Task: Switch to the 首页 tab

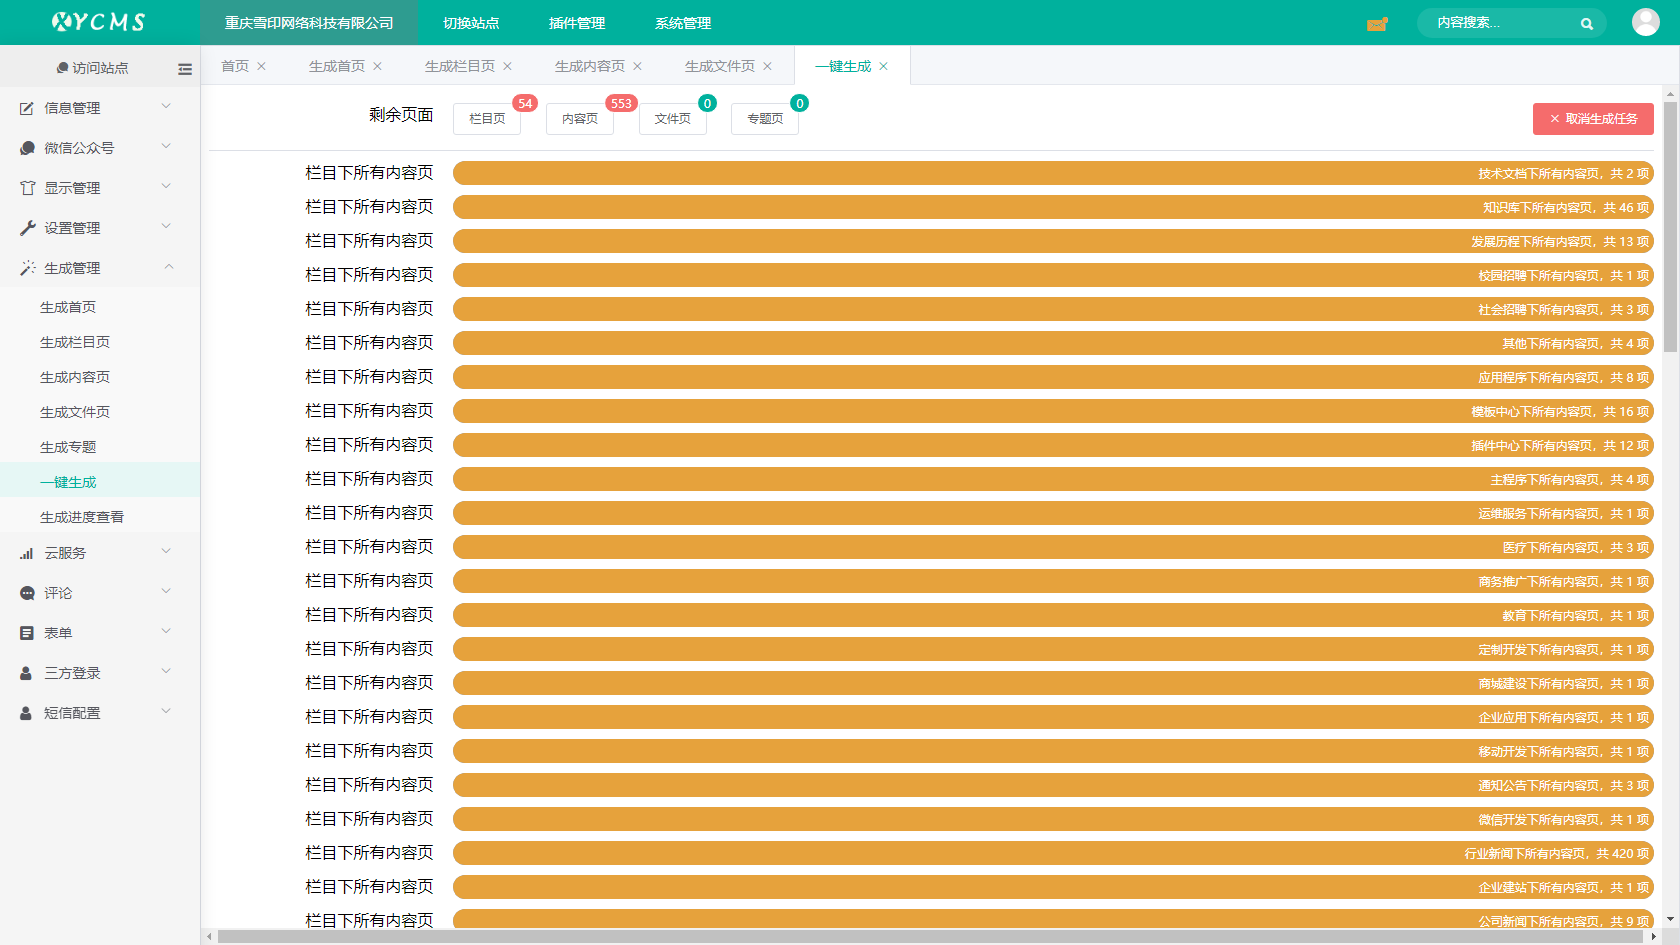Action: click(x=235, y=66)
